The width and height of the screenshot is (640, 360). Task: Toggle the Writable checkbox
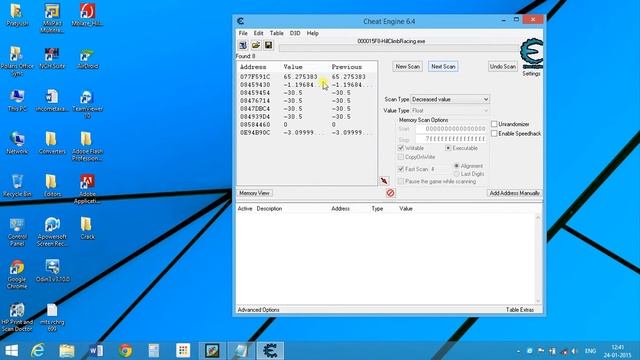pyautogui.click(x=401, y=148)
